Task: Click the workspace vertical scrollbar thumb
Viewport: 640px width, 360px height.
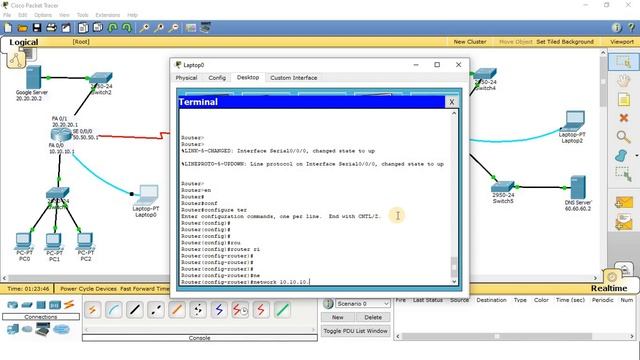Action: [603, 82]
